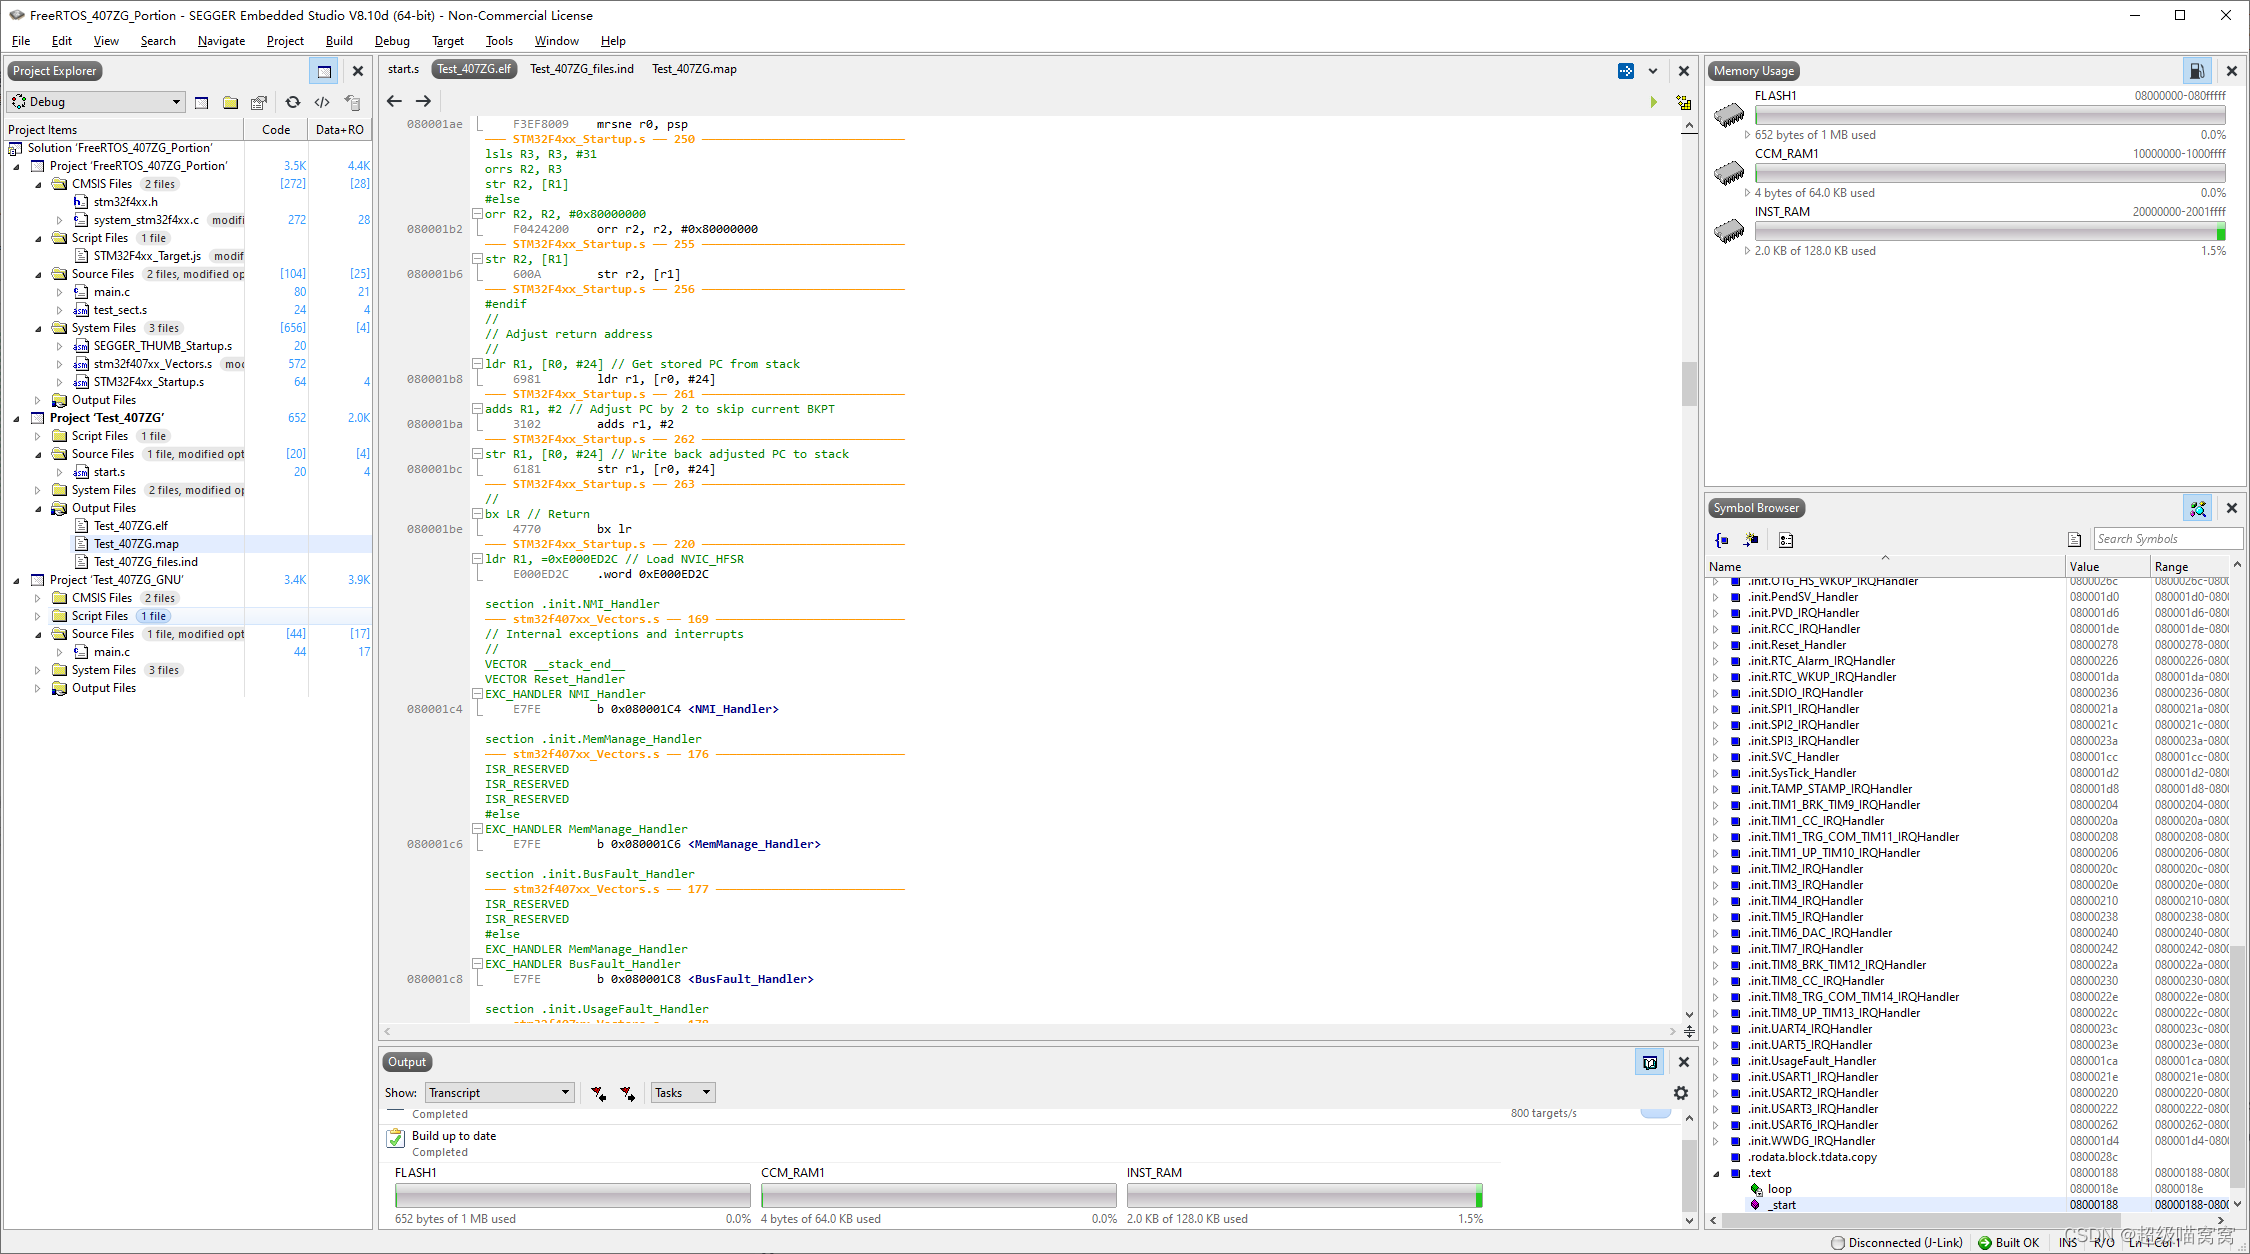Click the Symbol Browser options list icon
The image size is (2250, 1254).
(x=1786, y=540)
